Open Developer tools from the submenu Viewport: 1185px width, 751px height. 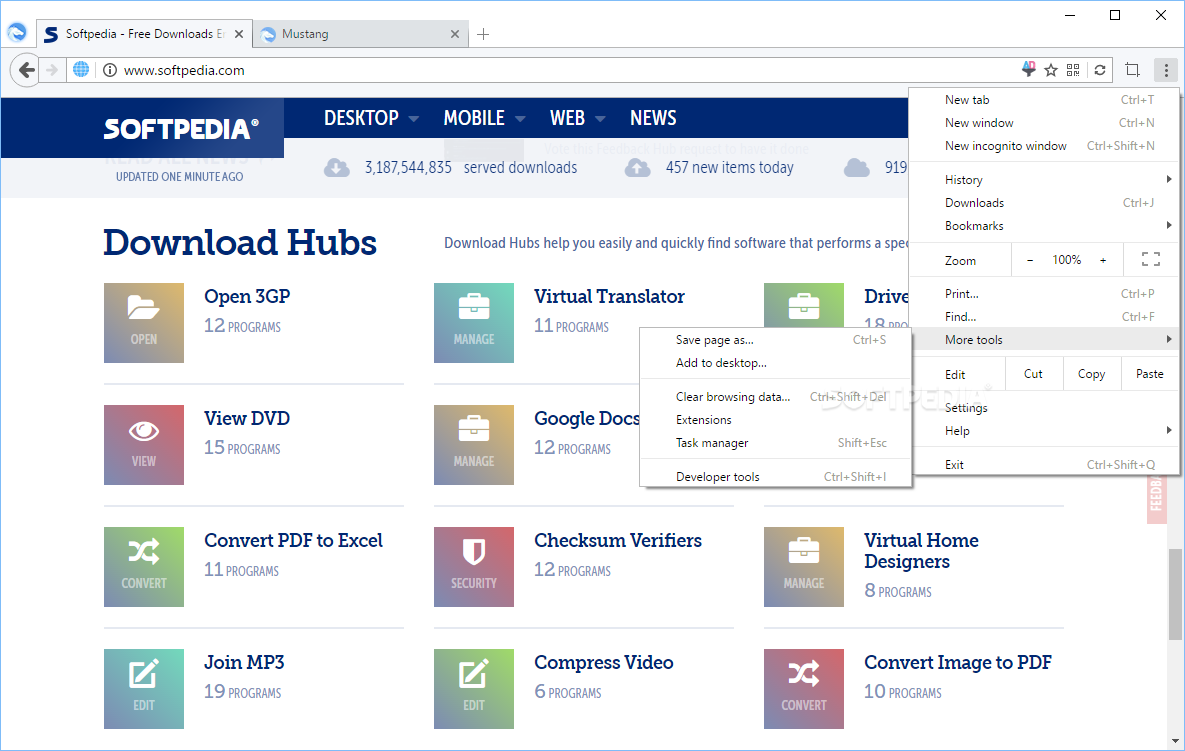point(775,477)
